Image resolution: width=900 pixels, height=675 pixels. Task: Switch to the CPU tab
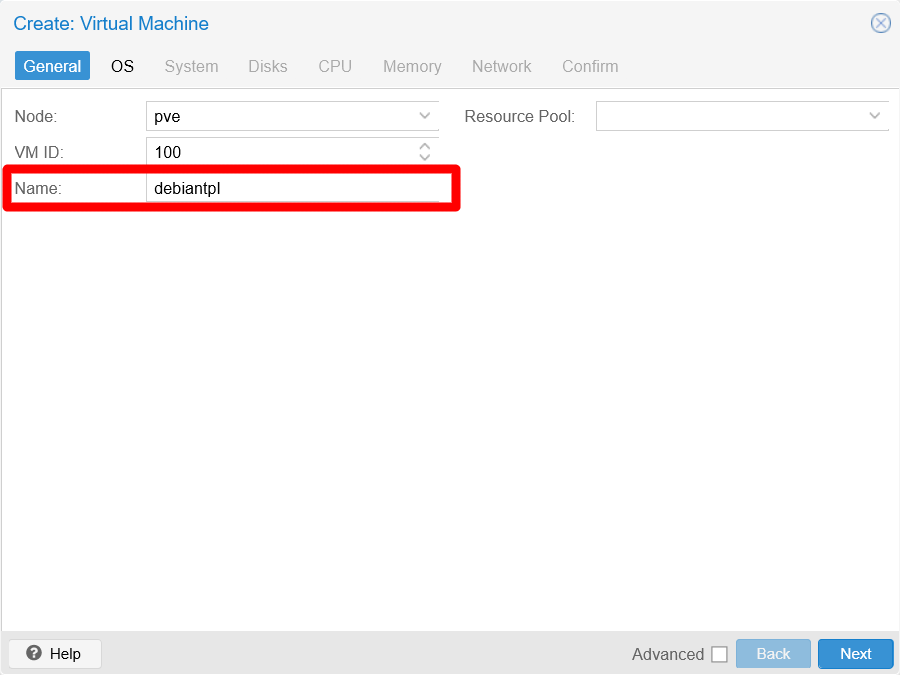click(334, 66)
